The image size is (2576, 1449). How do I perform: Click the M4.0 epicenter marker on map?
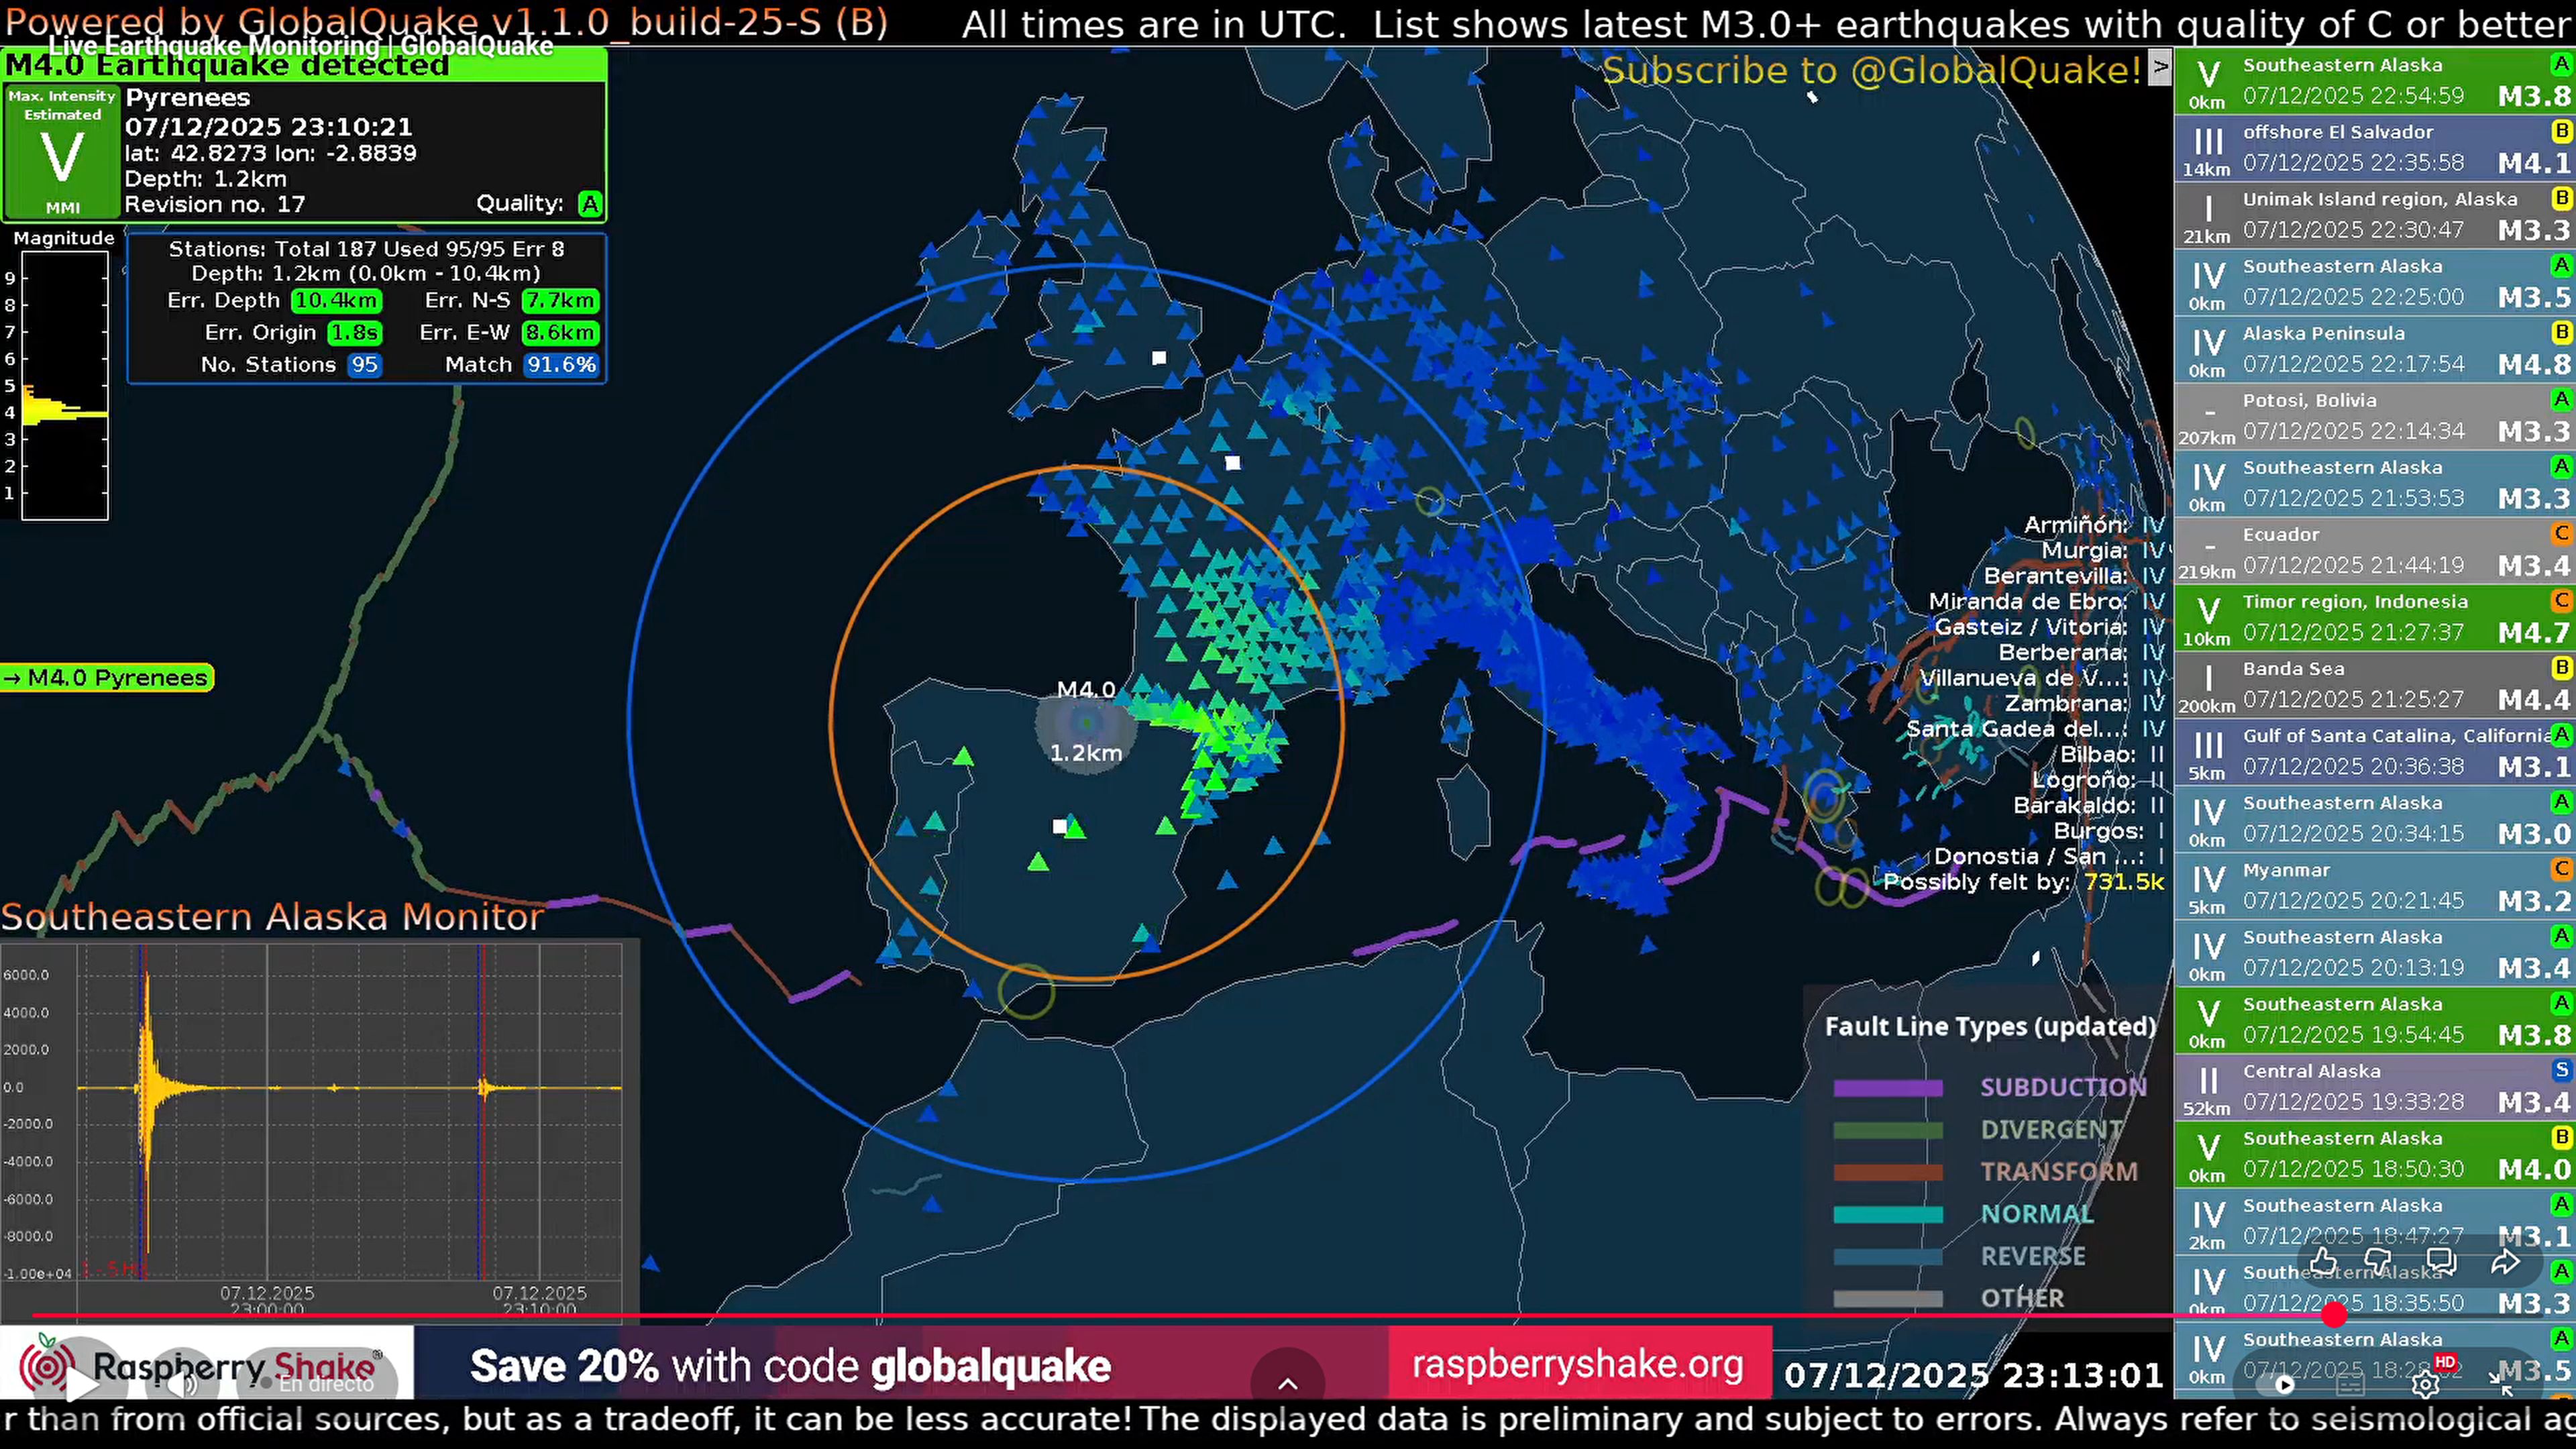tap(1086, 722)
